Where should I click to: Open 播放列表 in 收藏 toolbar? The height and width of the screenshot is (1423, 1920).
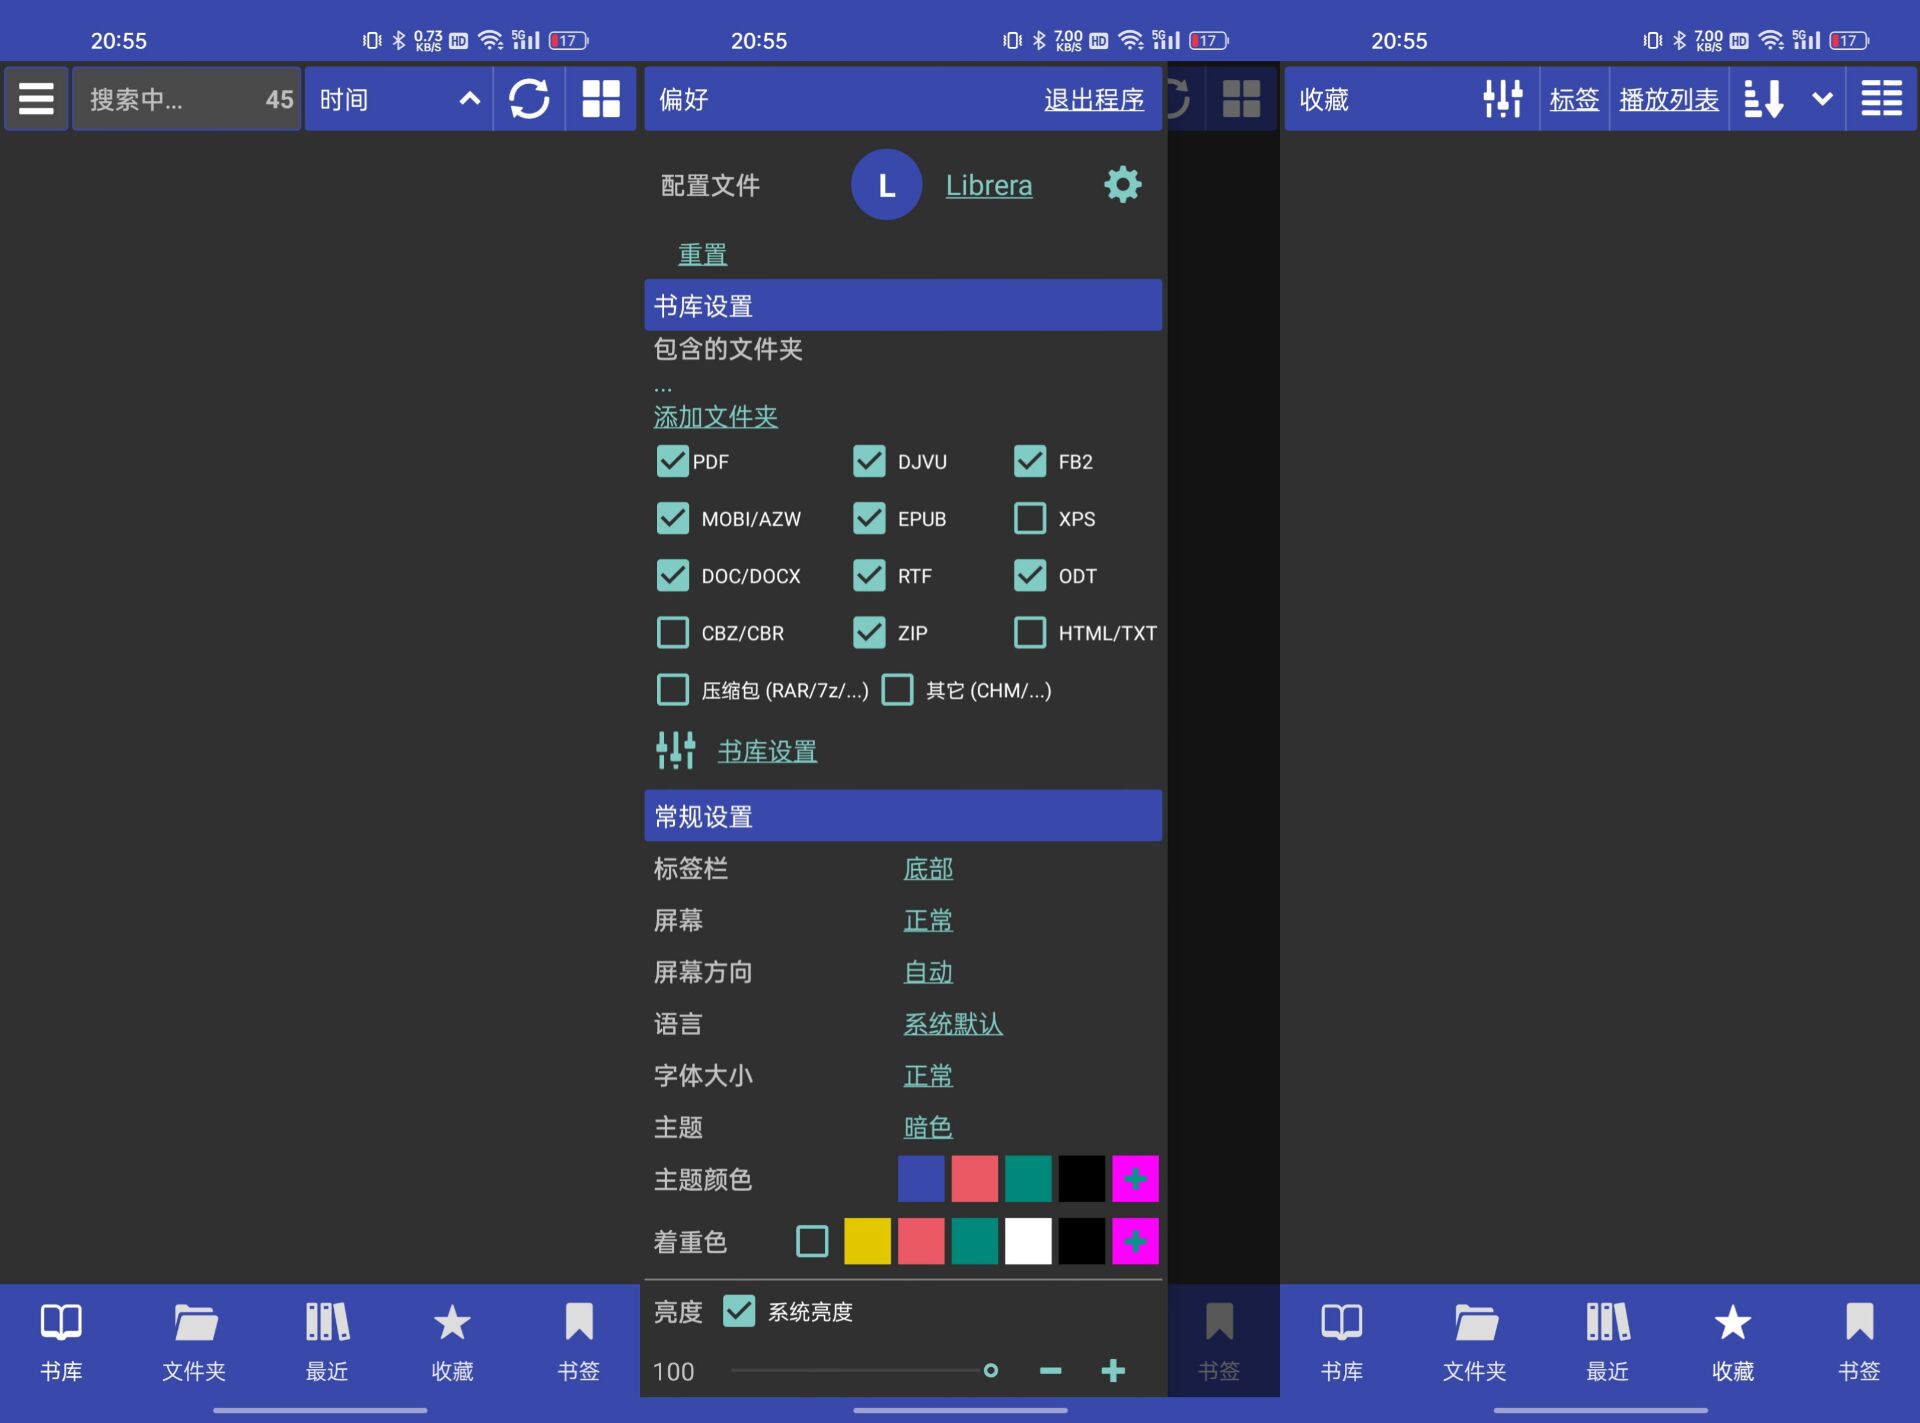[x=1669, y=100]
